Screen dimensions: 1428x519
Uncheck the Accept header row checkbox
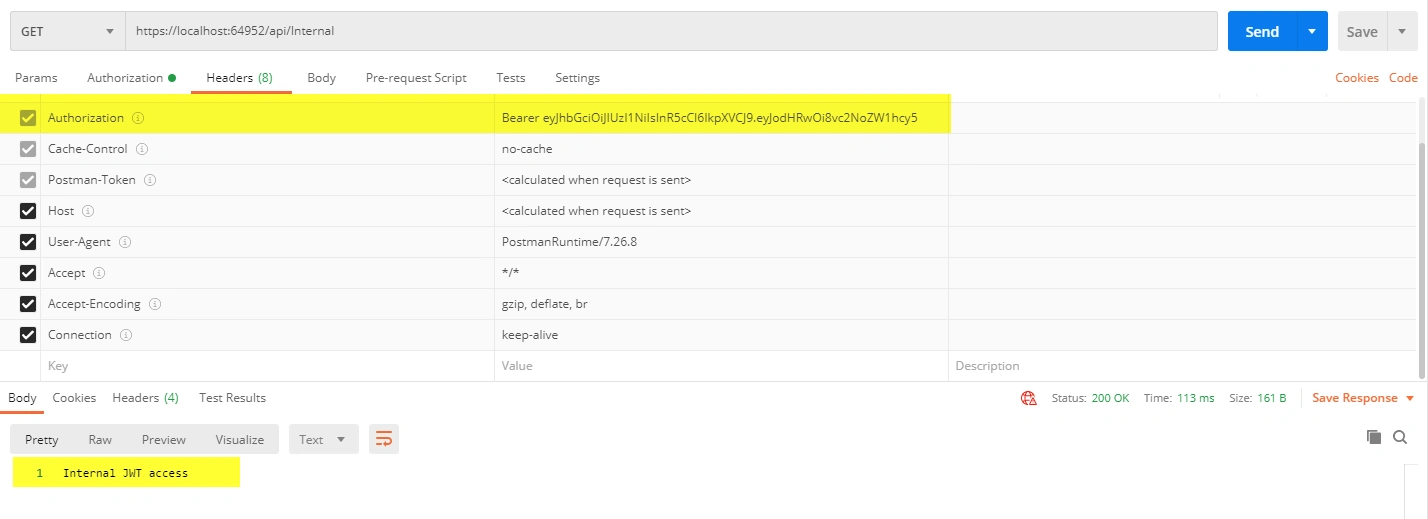click(28, 273)
